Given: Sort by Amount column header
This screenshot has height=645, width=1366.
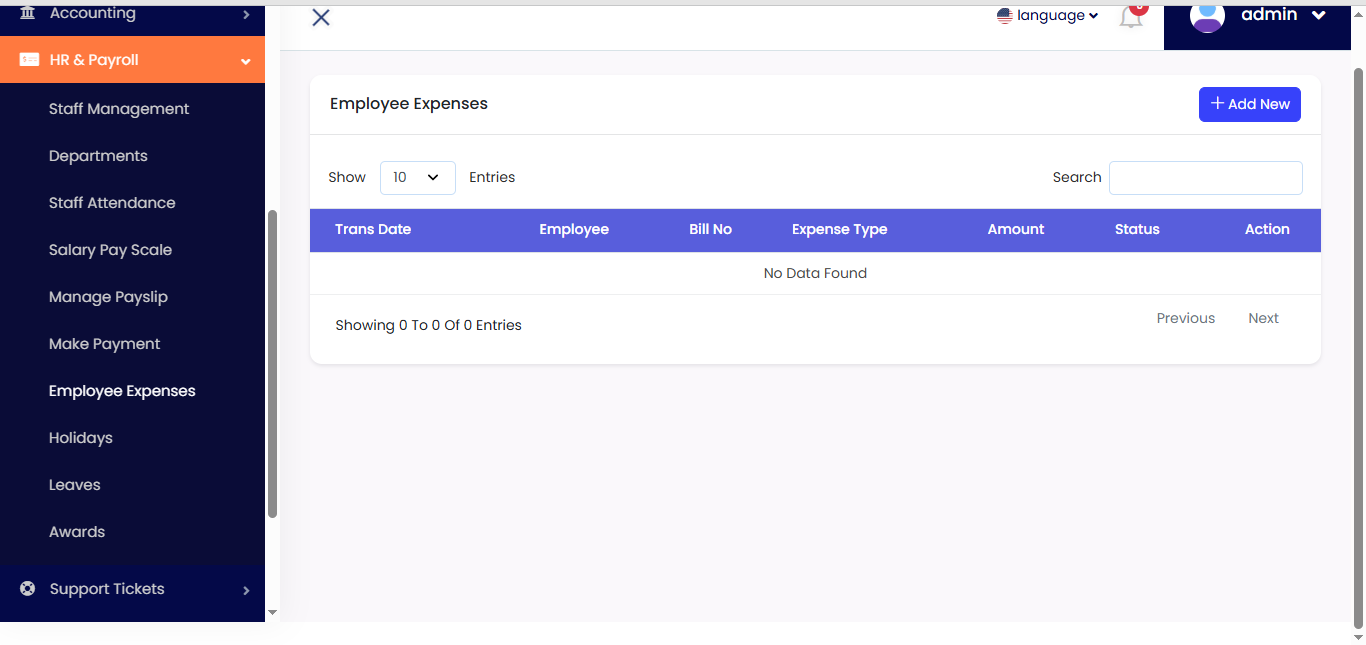Looking at the screenshot, I should [1016, 229].
